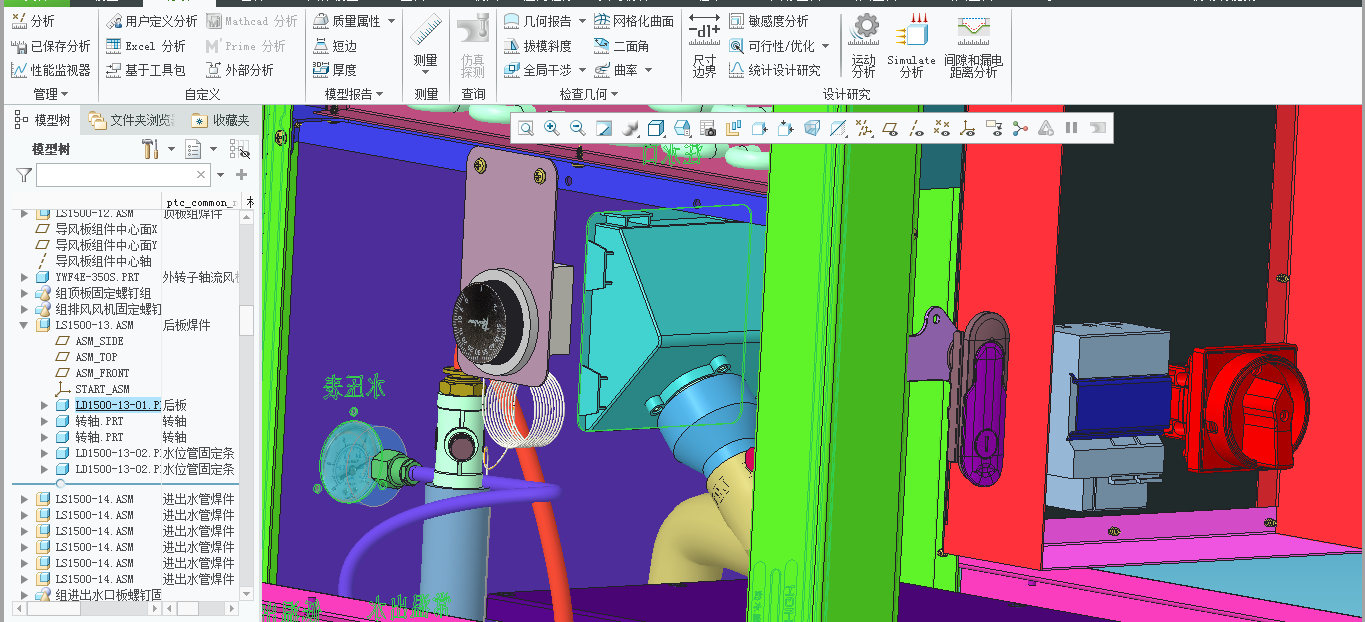
Task: Click the Refit view icon
Action: (x=525, y=128)
